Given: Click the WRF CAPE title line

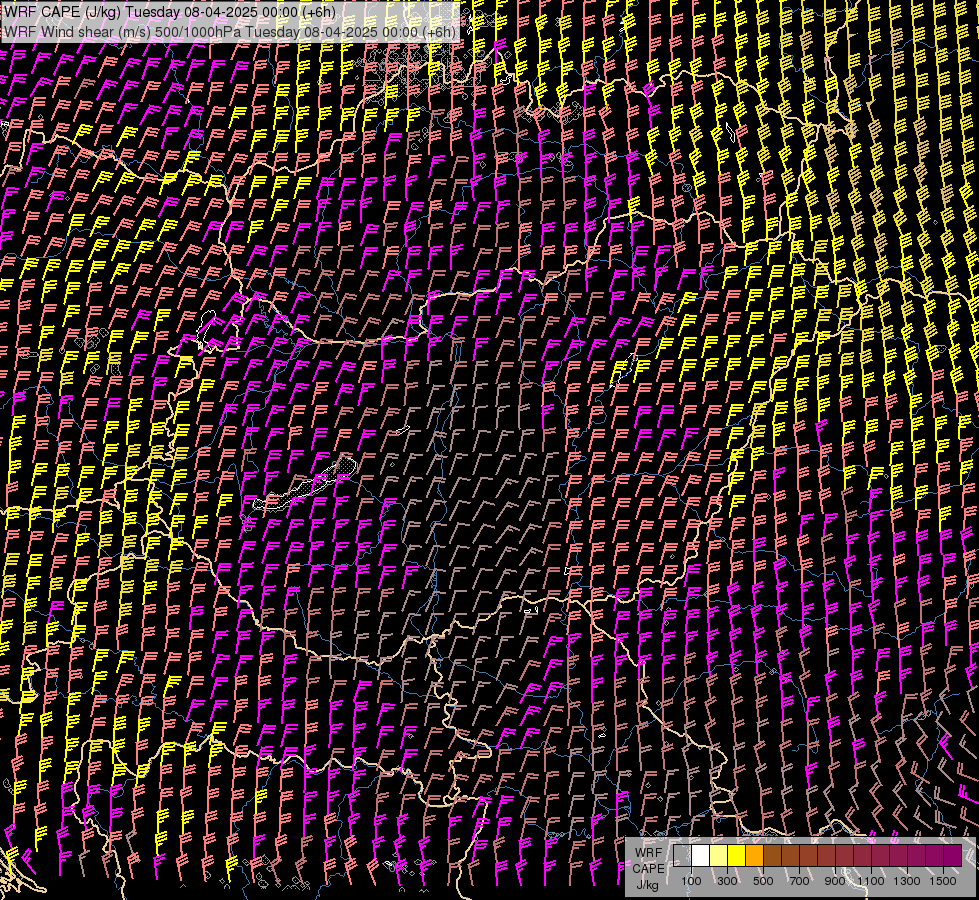Looking at the screenshot, I should point(170,12).
